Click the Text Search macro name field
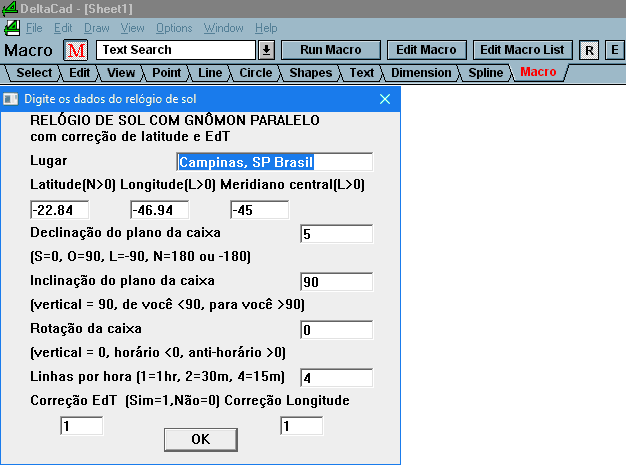This screenshot has width=626, height=466. (177, 50)
